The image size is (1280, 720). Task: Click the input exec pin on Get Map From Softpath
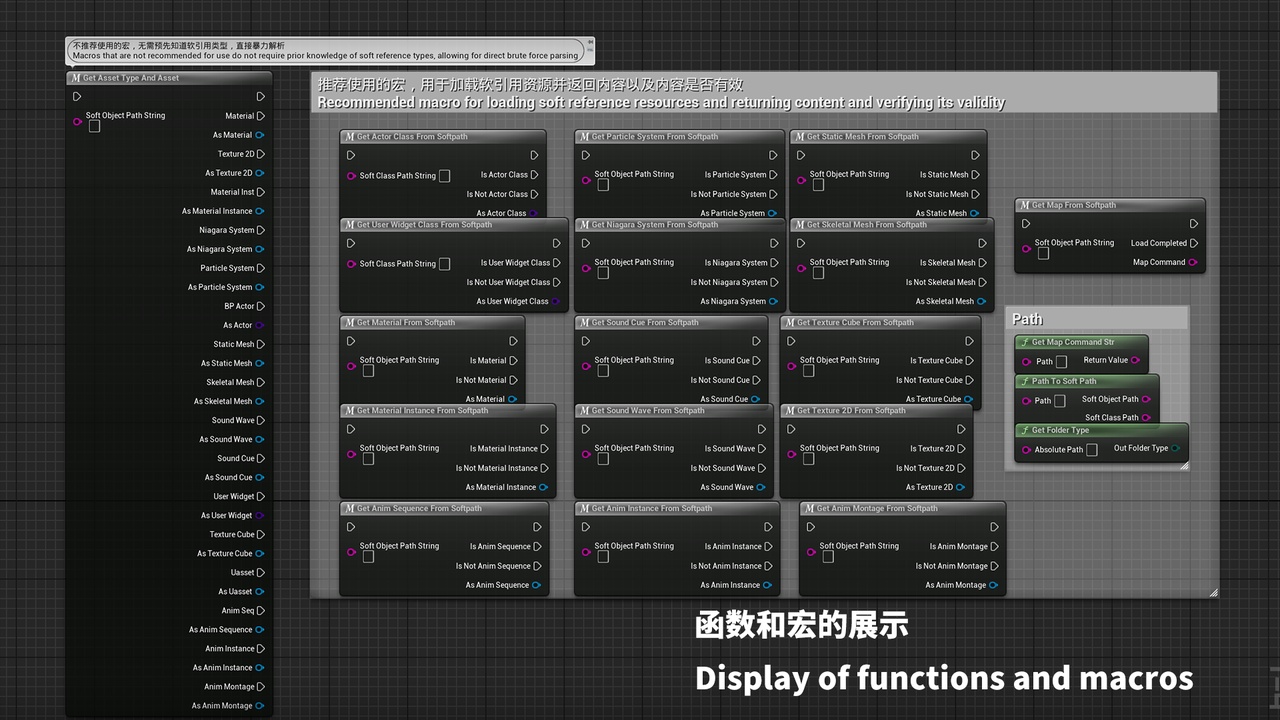point(1026,224)
